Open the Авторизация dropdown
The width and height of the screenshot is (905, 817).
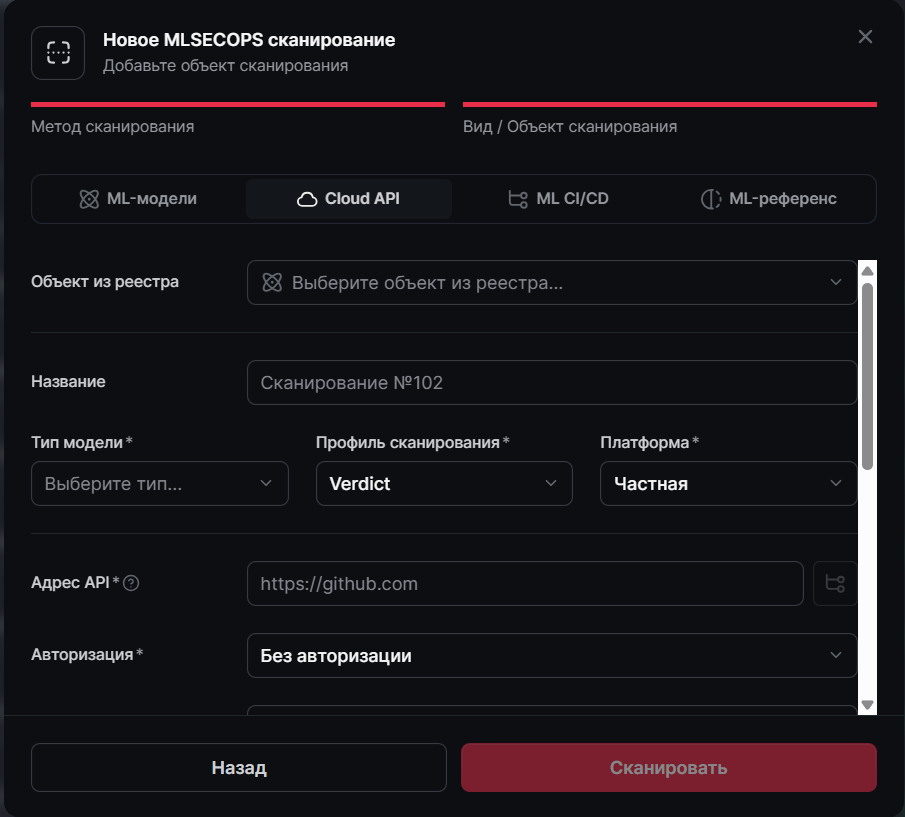click(552, 655)
